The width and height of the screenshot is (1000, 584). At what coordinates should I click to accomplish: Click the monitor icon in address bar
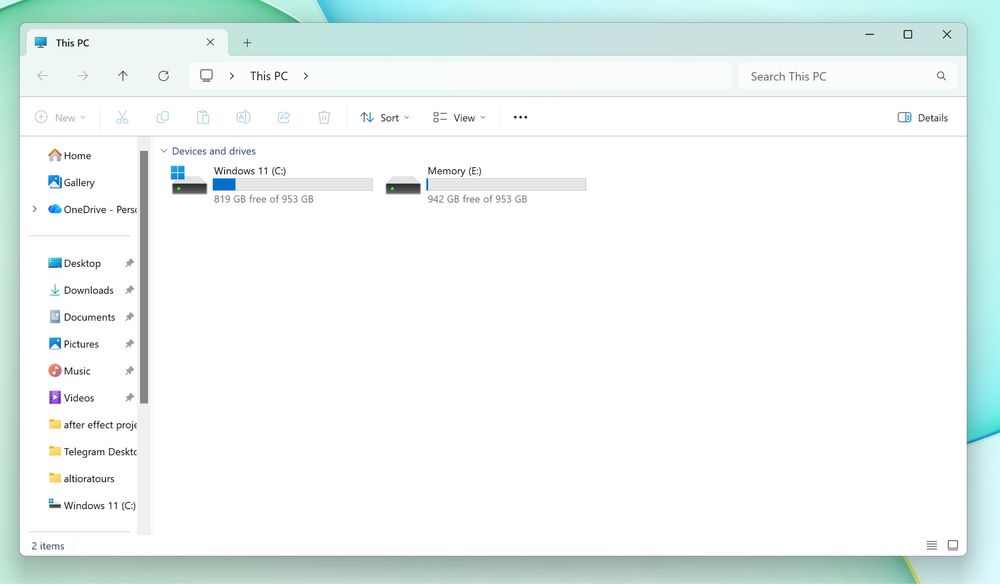click(x=206, y=76)
